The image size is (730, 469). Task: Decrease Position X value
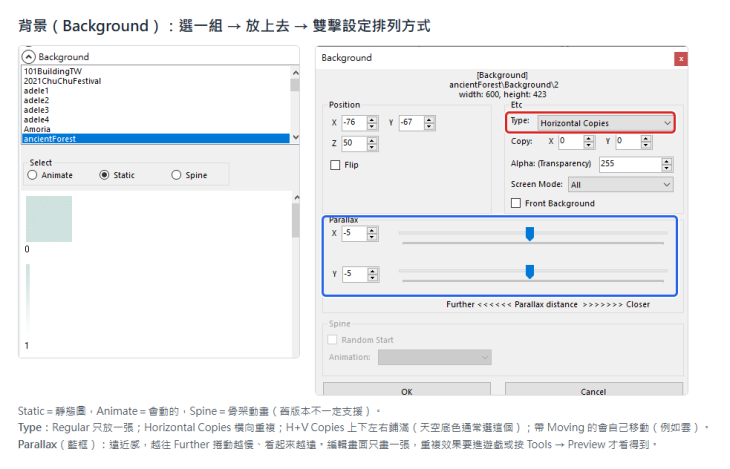pyautogui.click(x=372, y=126)
